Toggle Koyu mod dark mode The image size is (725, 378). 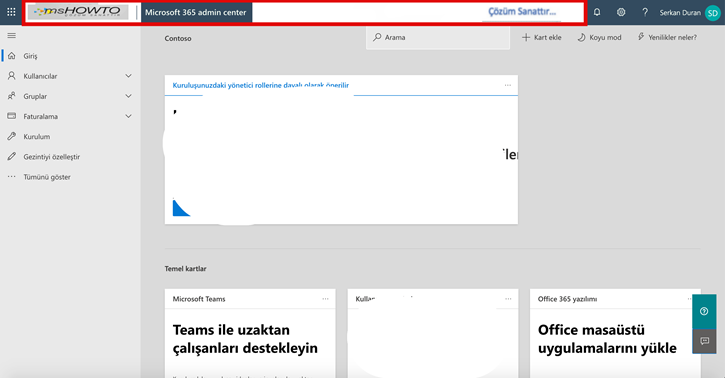point(599,37)
